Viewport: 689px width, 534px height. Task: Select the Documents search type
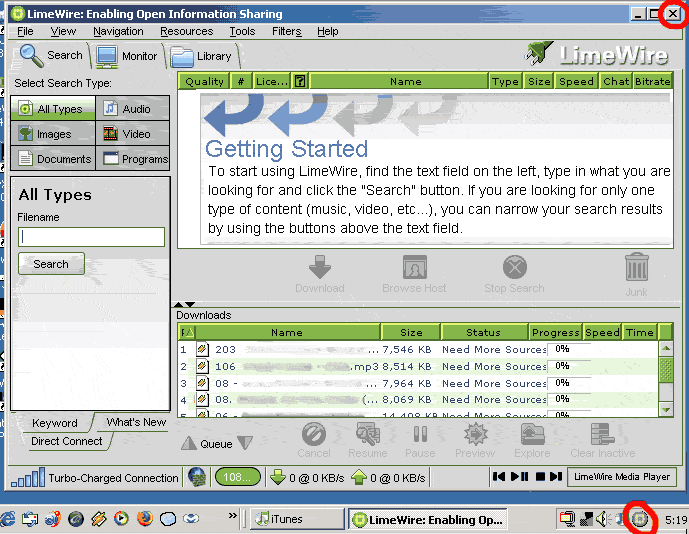[x=53, y=159]
